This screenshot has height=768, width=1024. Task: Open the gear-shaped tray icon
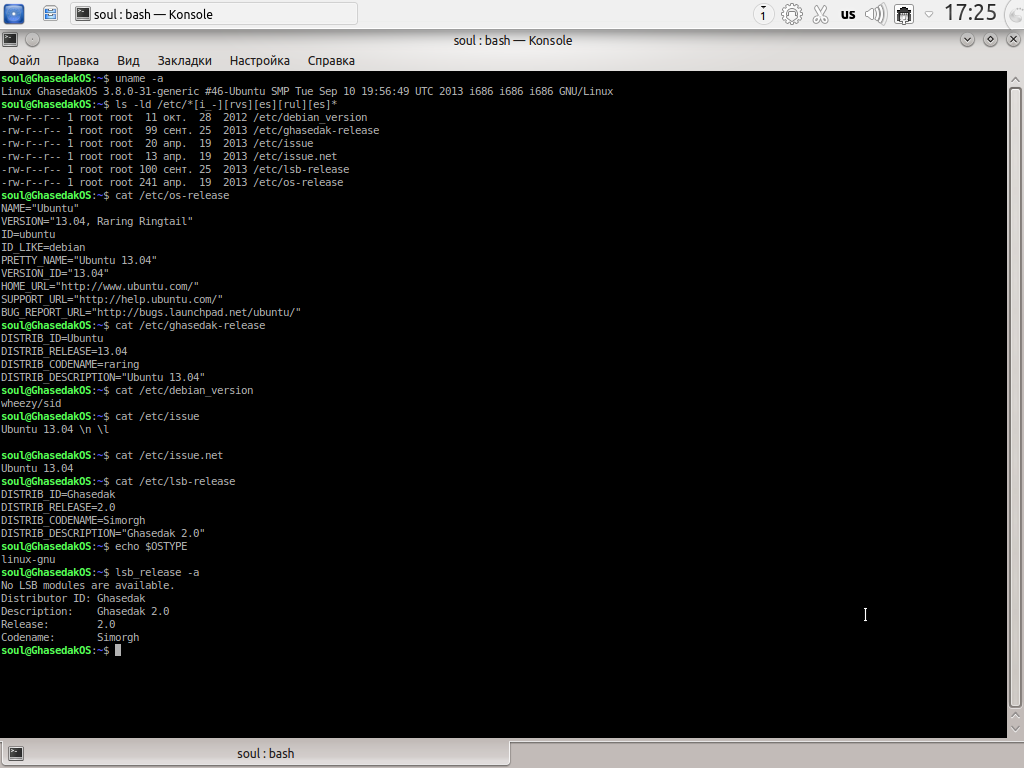click(x=792, y=14)
